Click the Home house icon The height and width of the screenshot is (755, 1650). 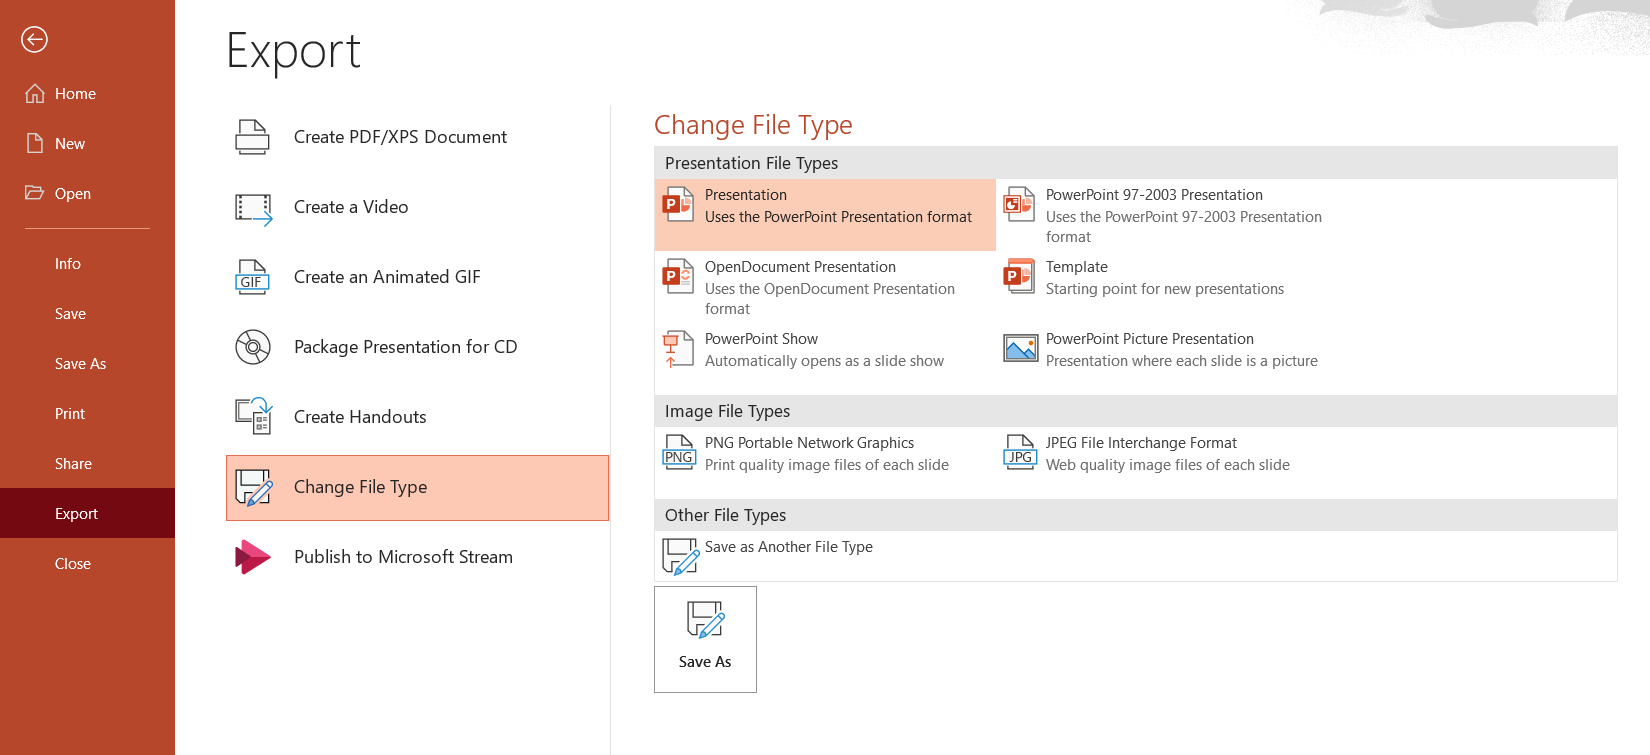35,93
